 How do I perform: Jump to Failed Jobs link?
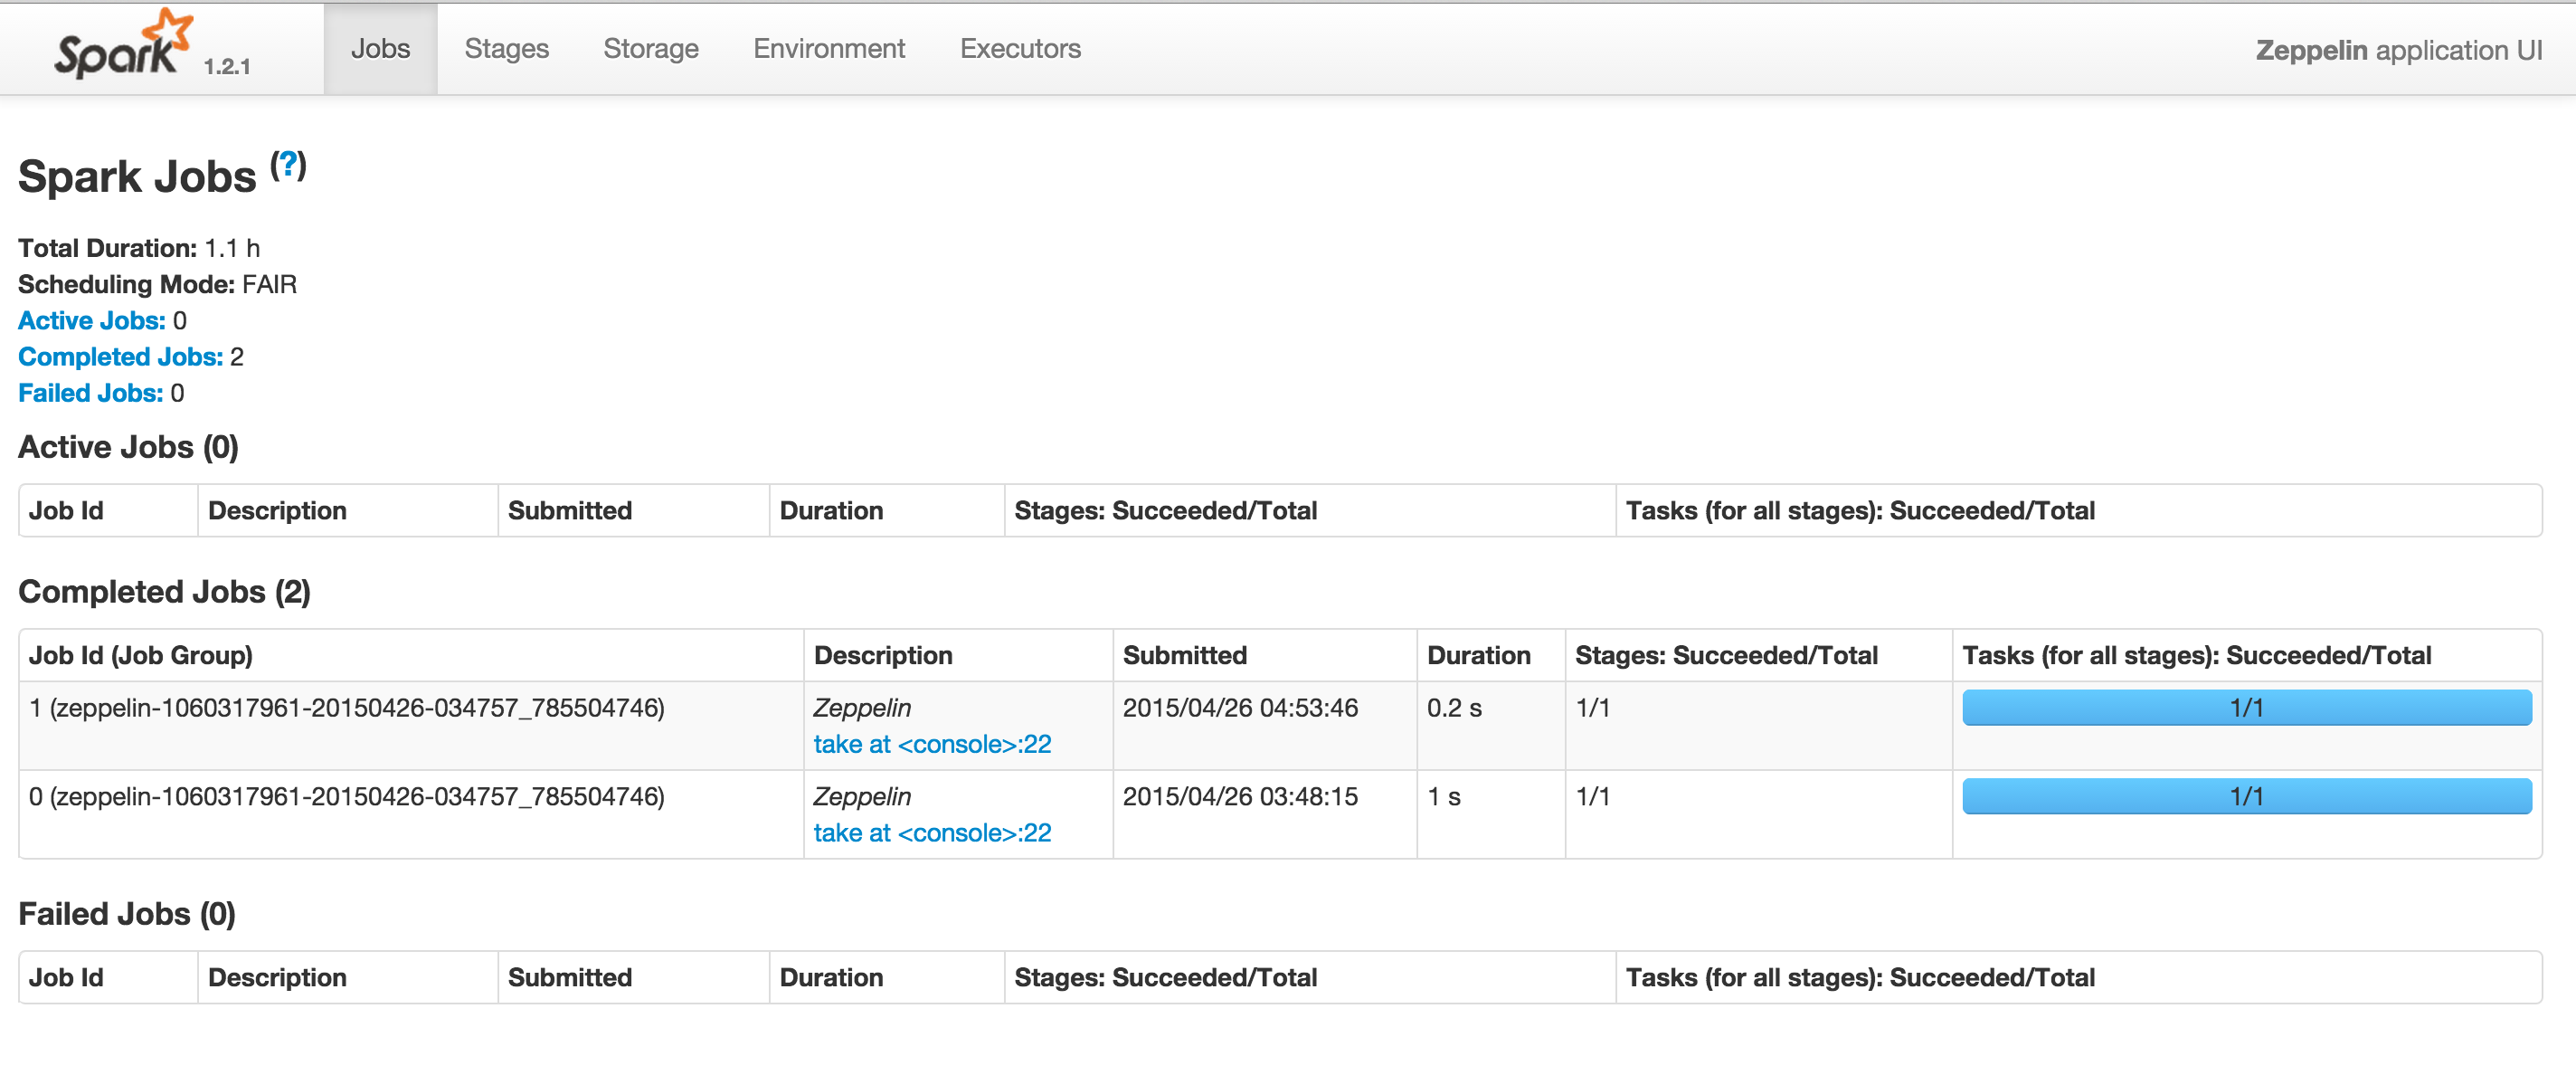[x=91, y=393]
